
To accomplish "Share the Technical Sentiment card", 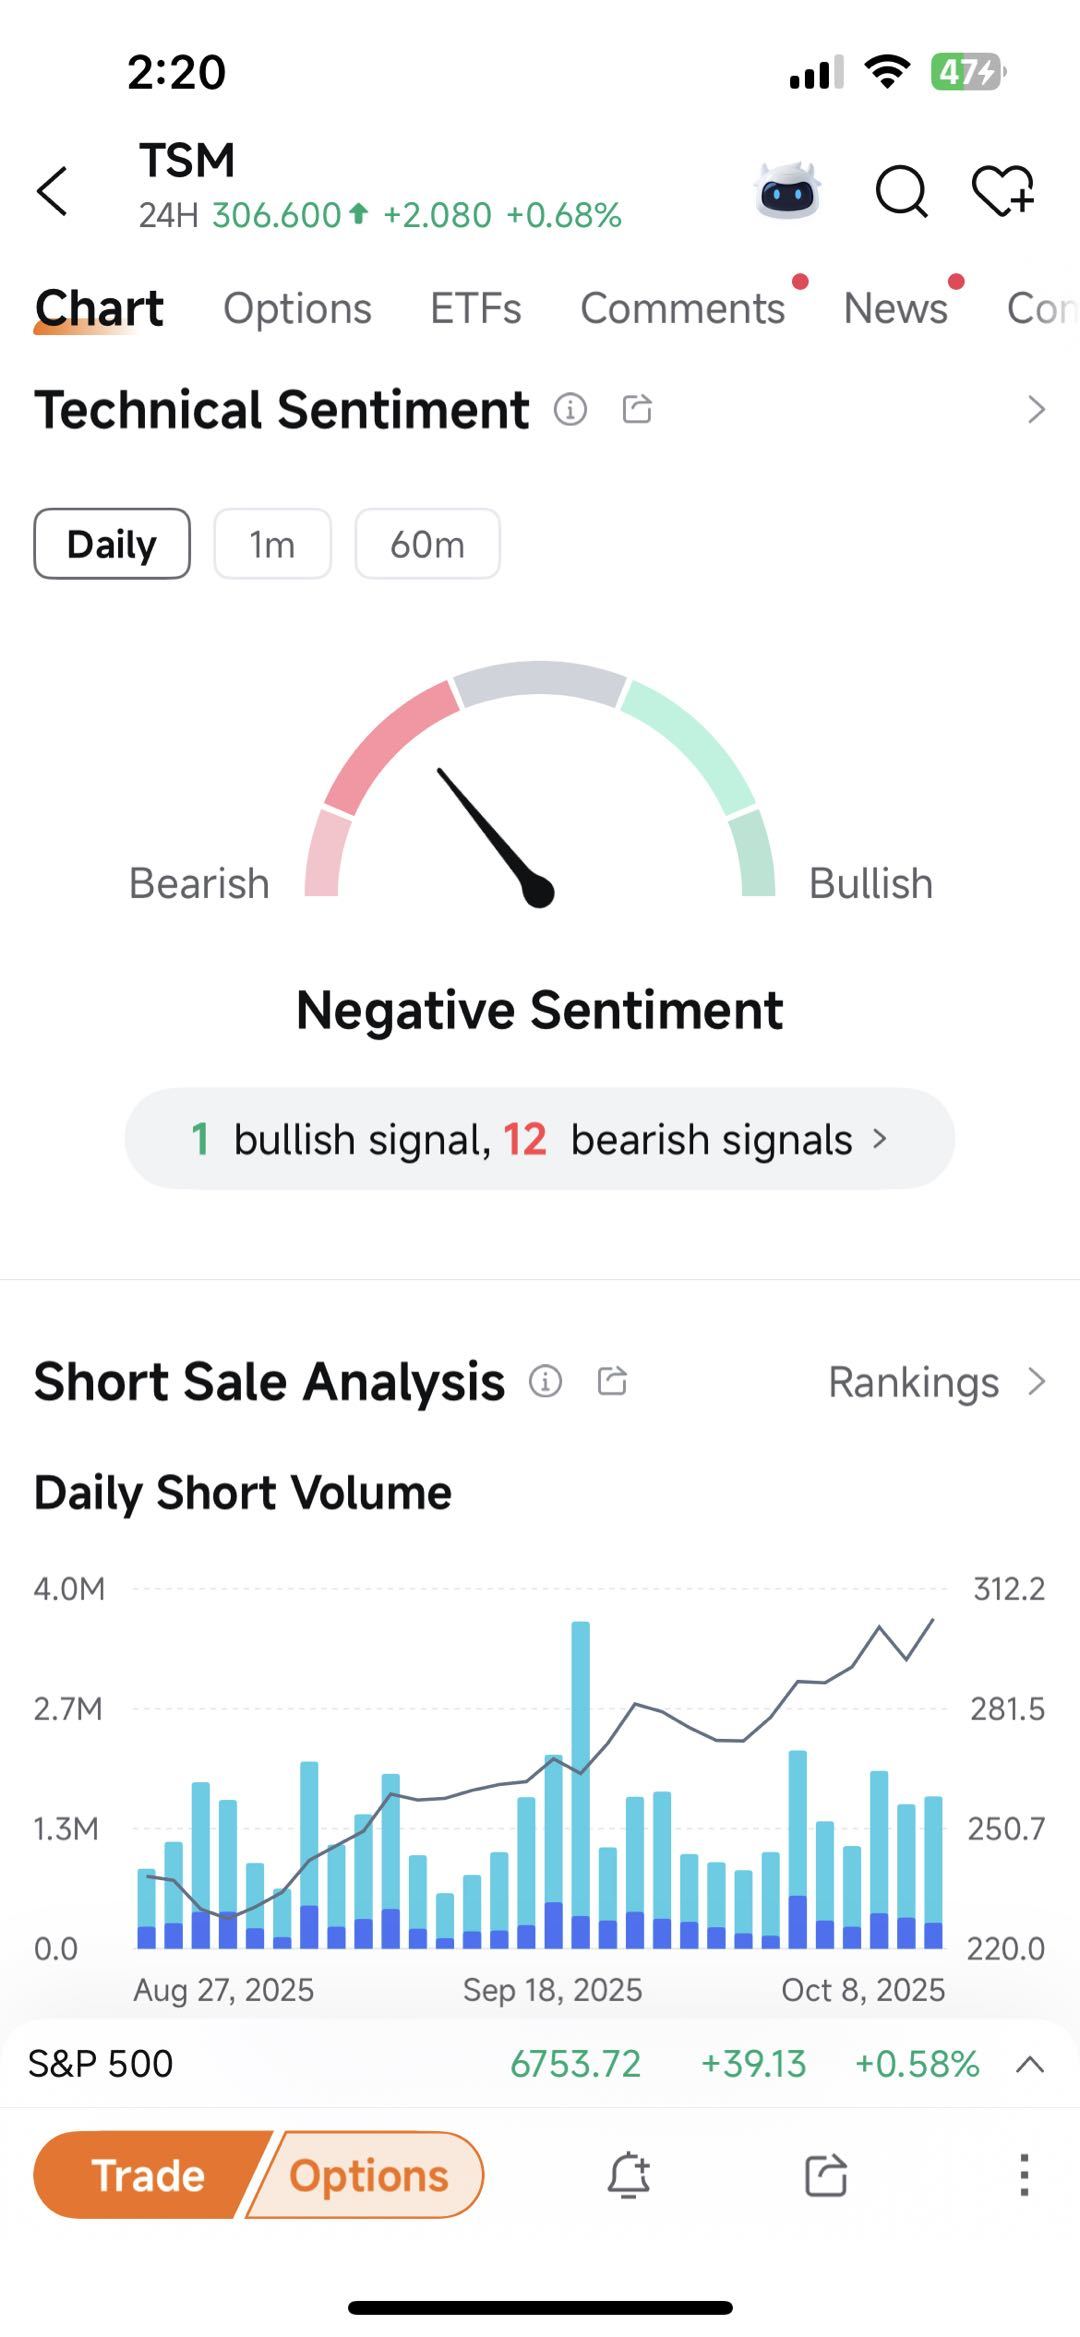I will tap(637, 409).
